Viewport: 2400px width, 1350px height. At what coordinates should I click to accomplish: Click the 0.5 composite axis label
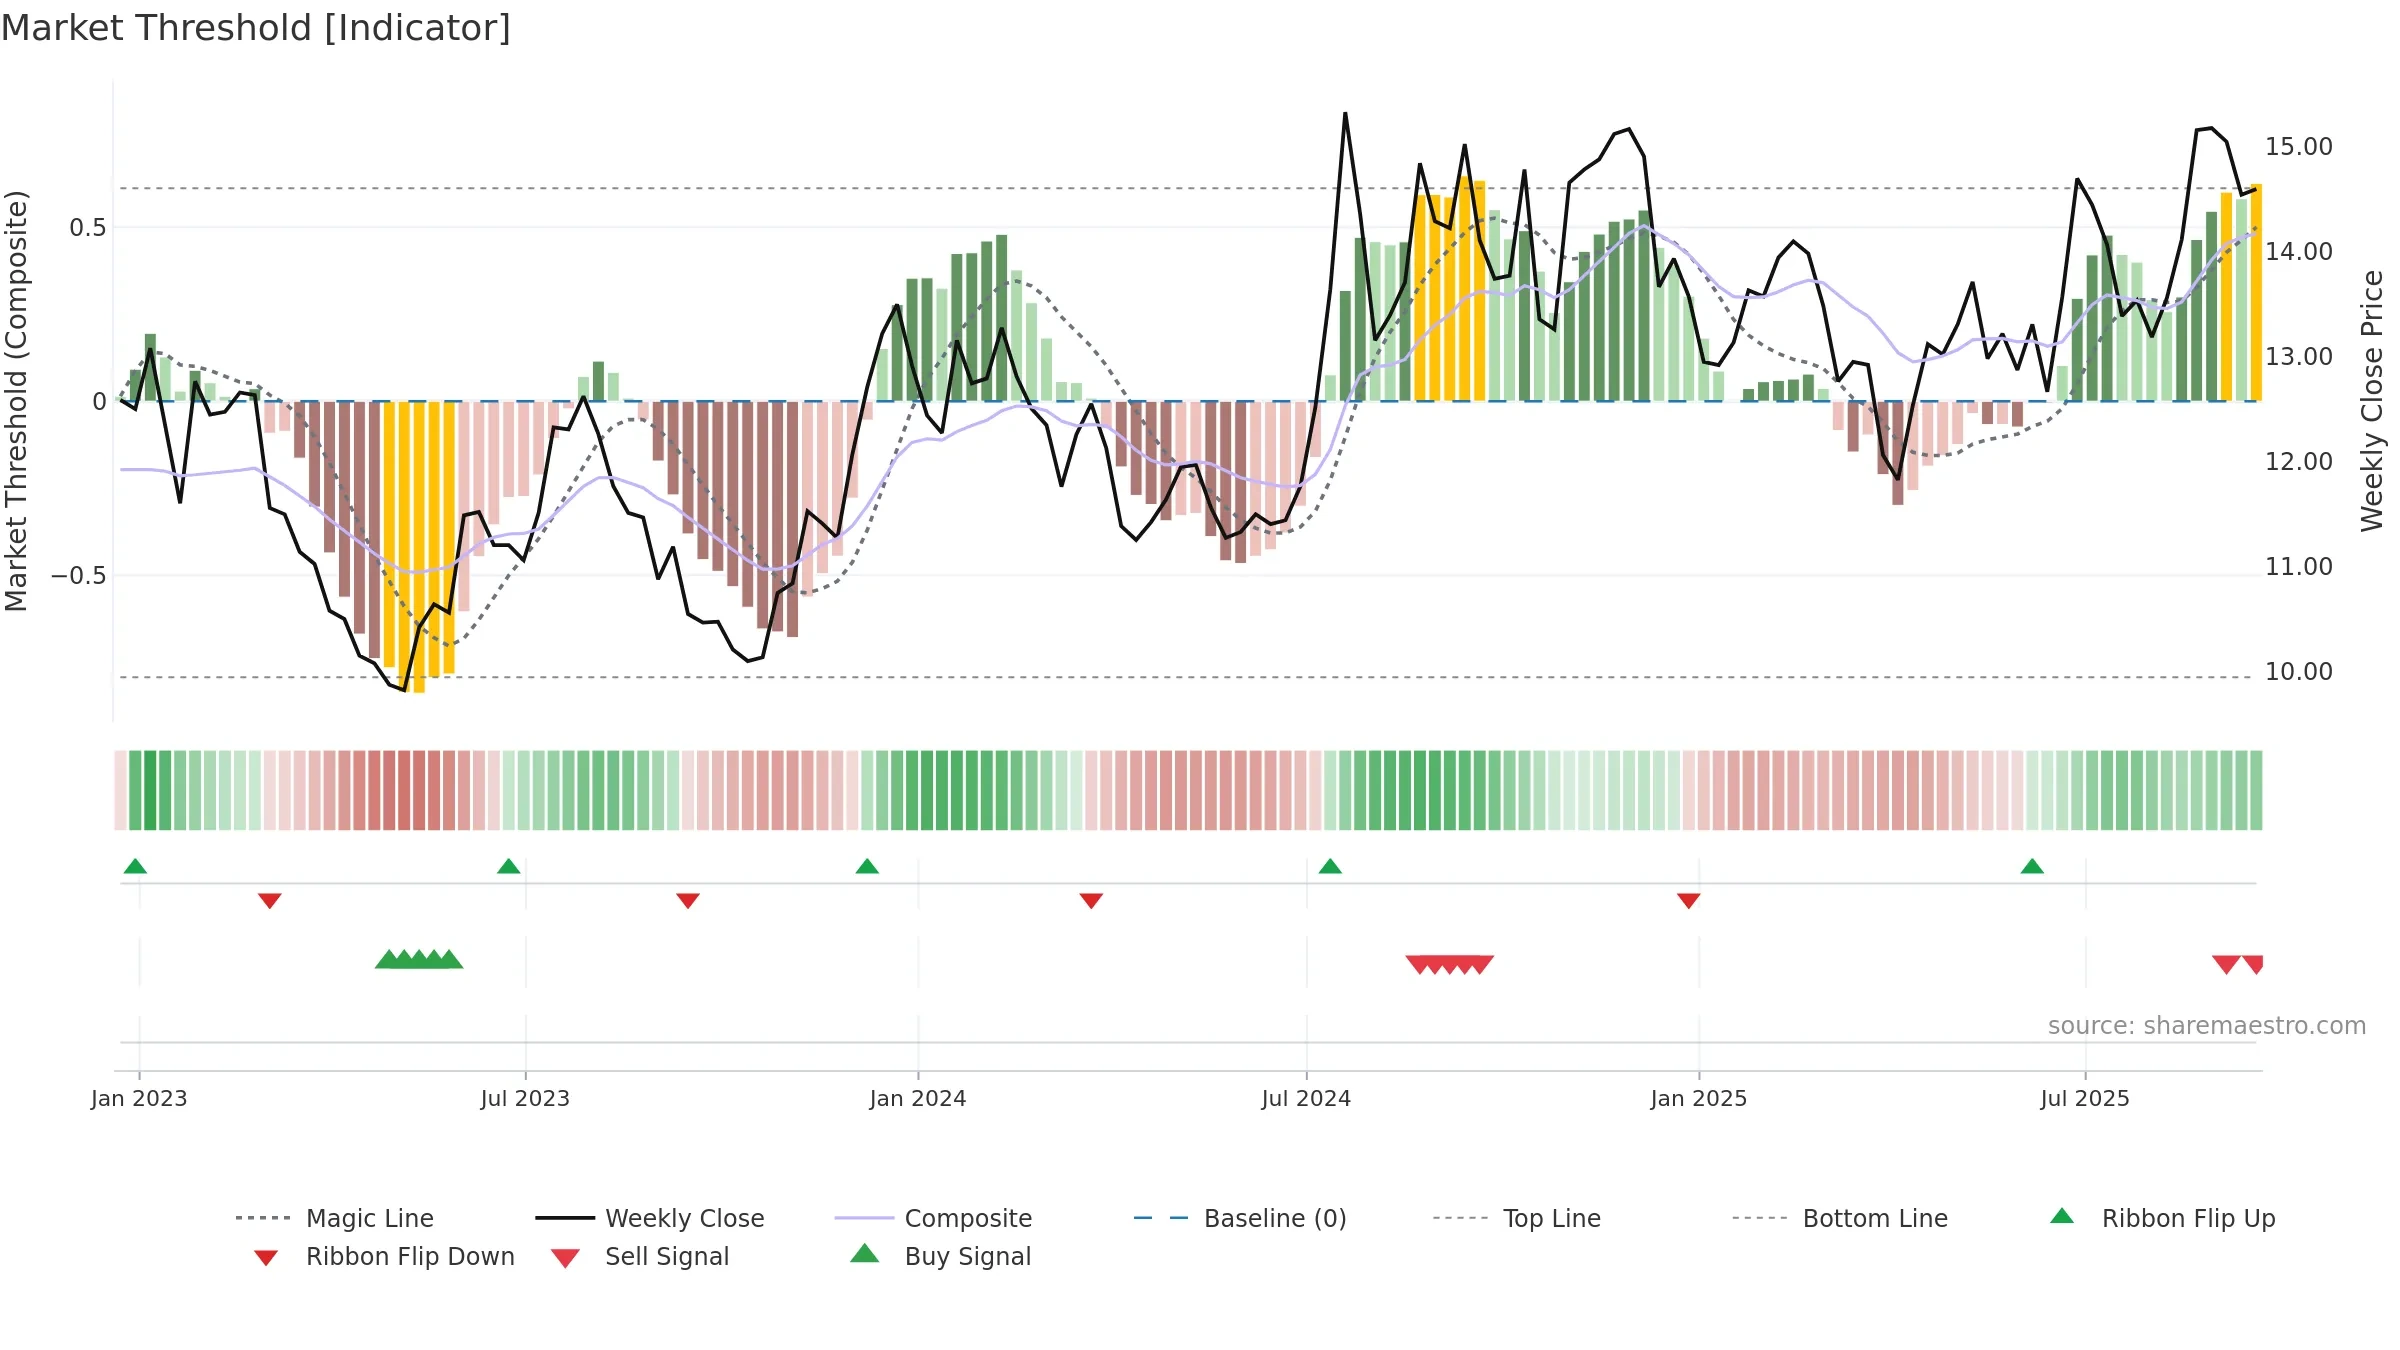88,228
